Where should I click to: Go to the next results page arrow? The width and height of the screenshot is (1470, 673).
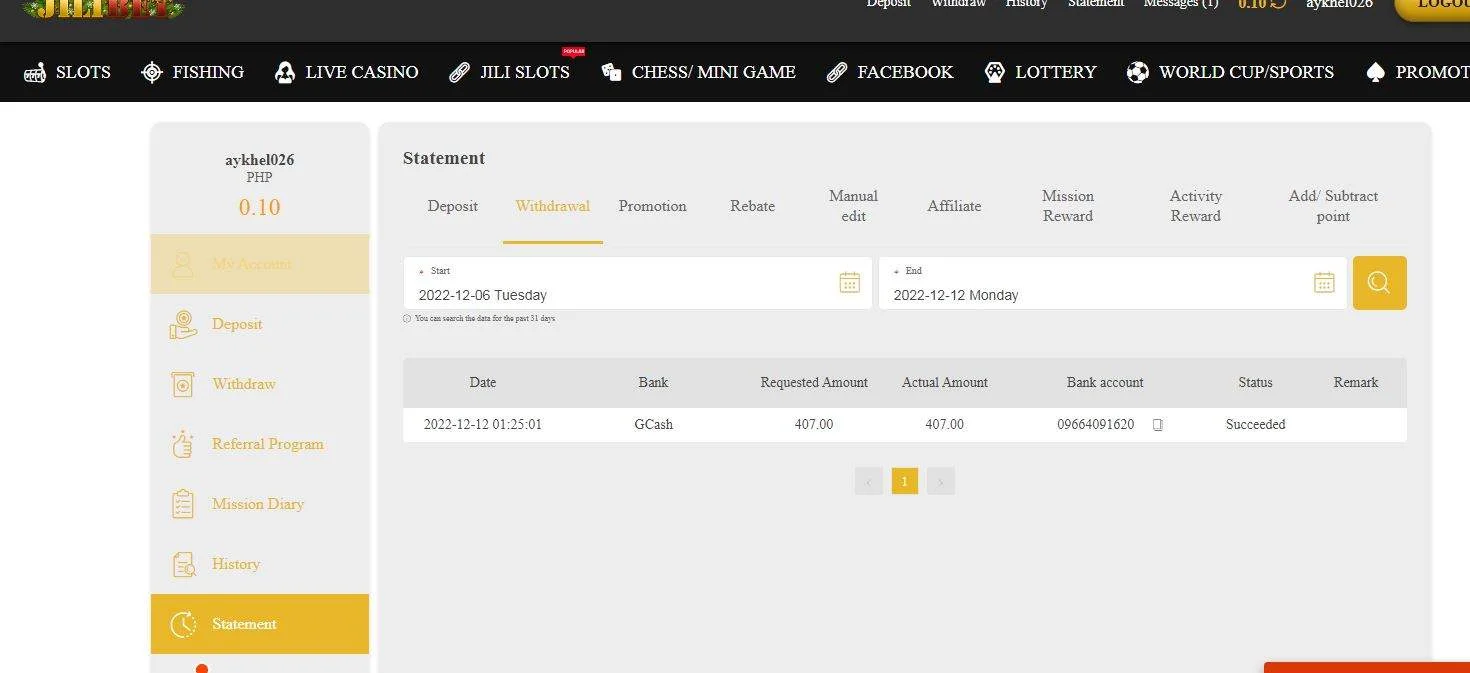pos(941,482)
